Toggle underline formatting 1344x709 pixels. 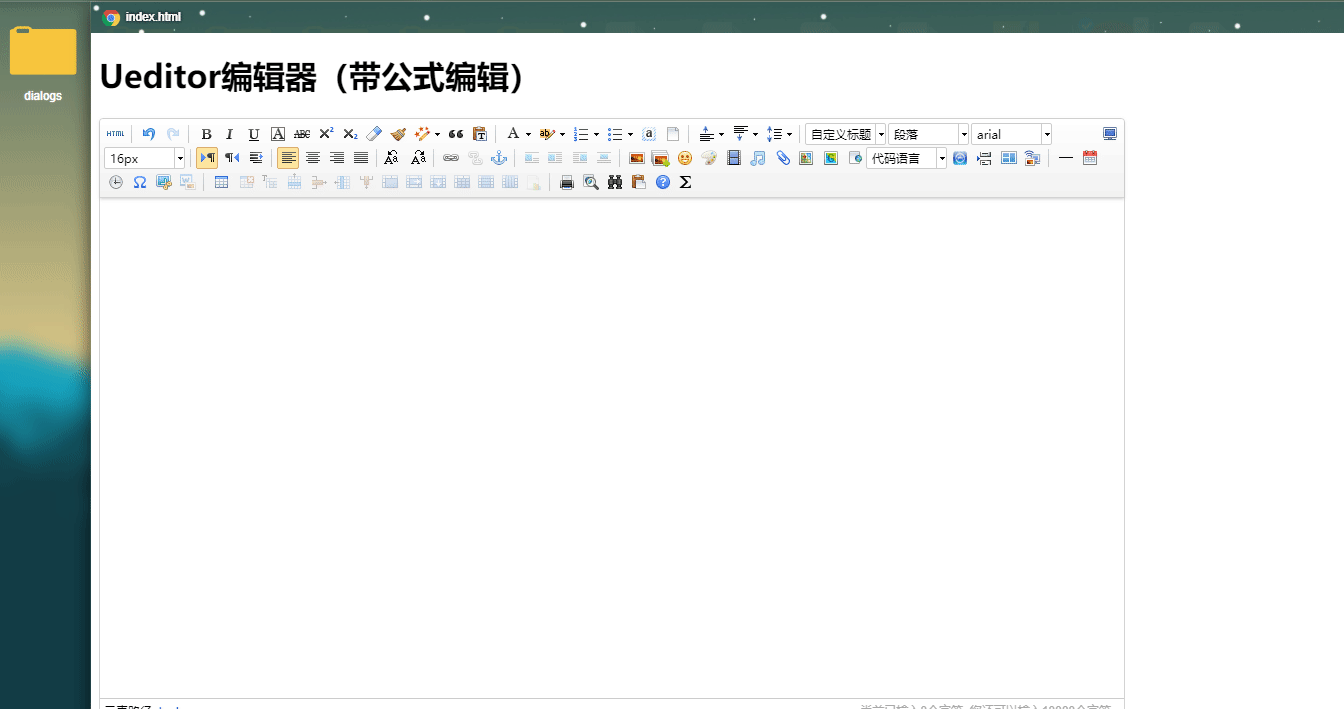pos(254,134)
